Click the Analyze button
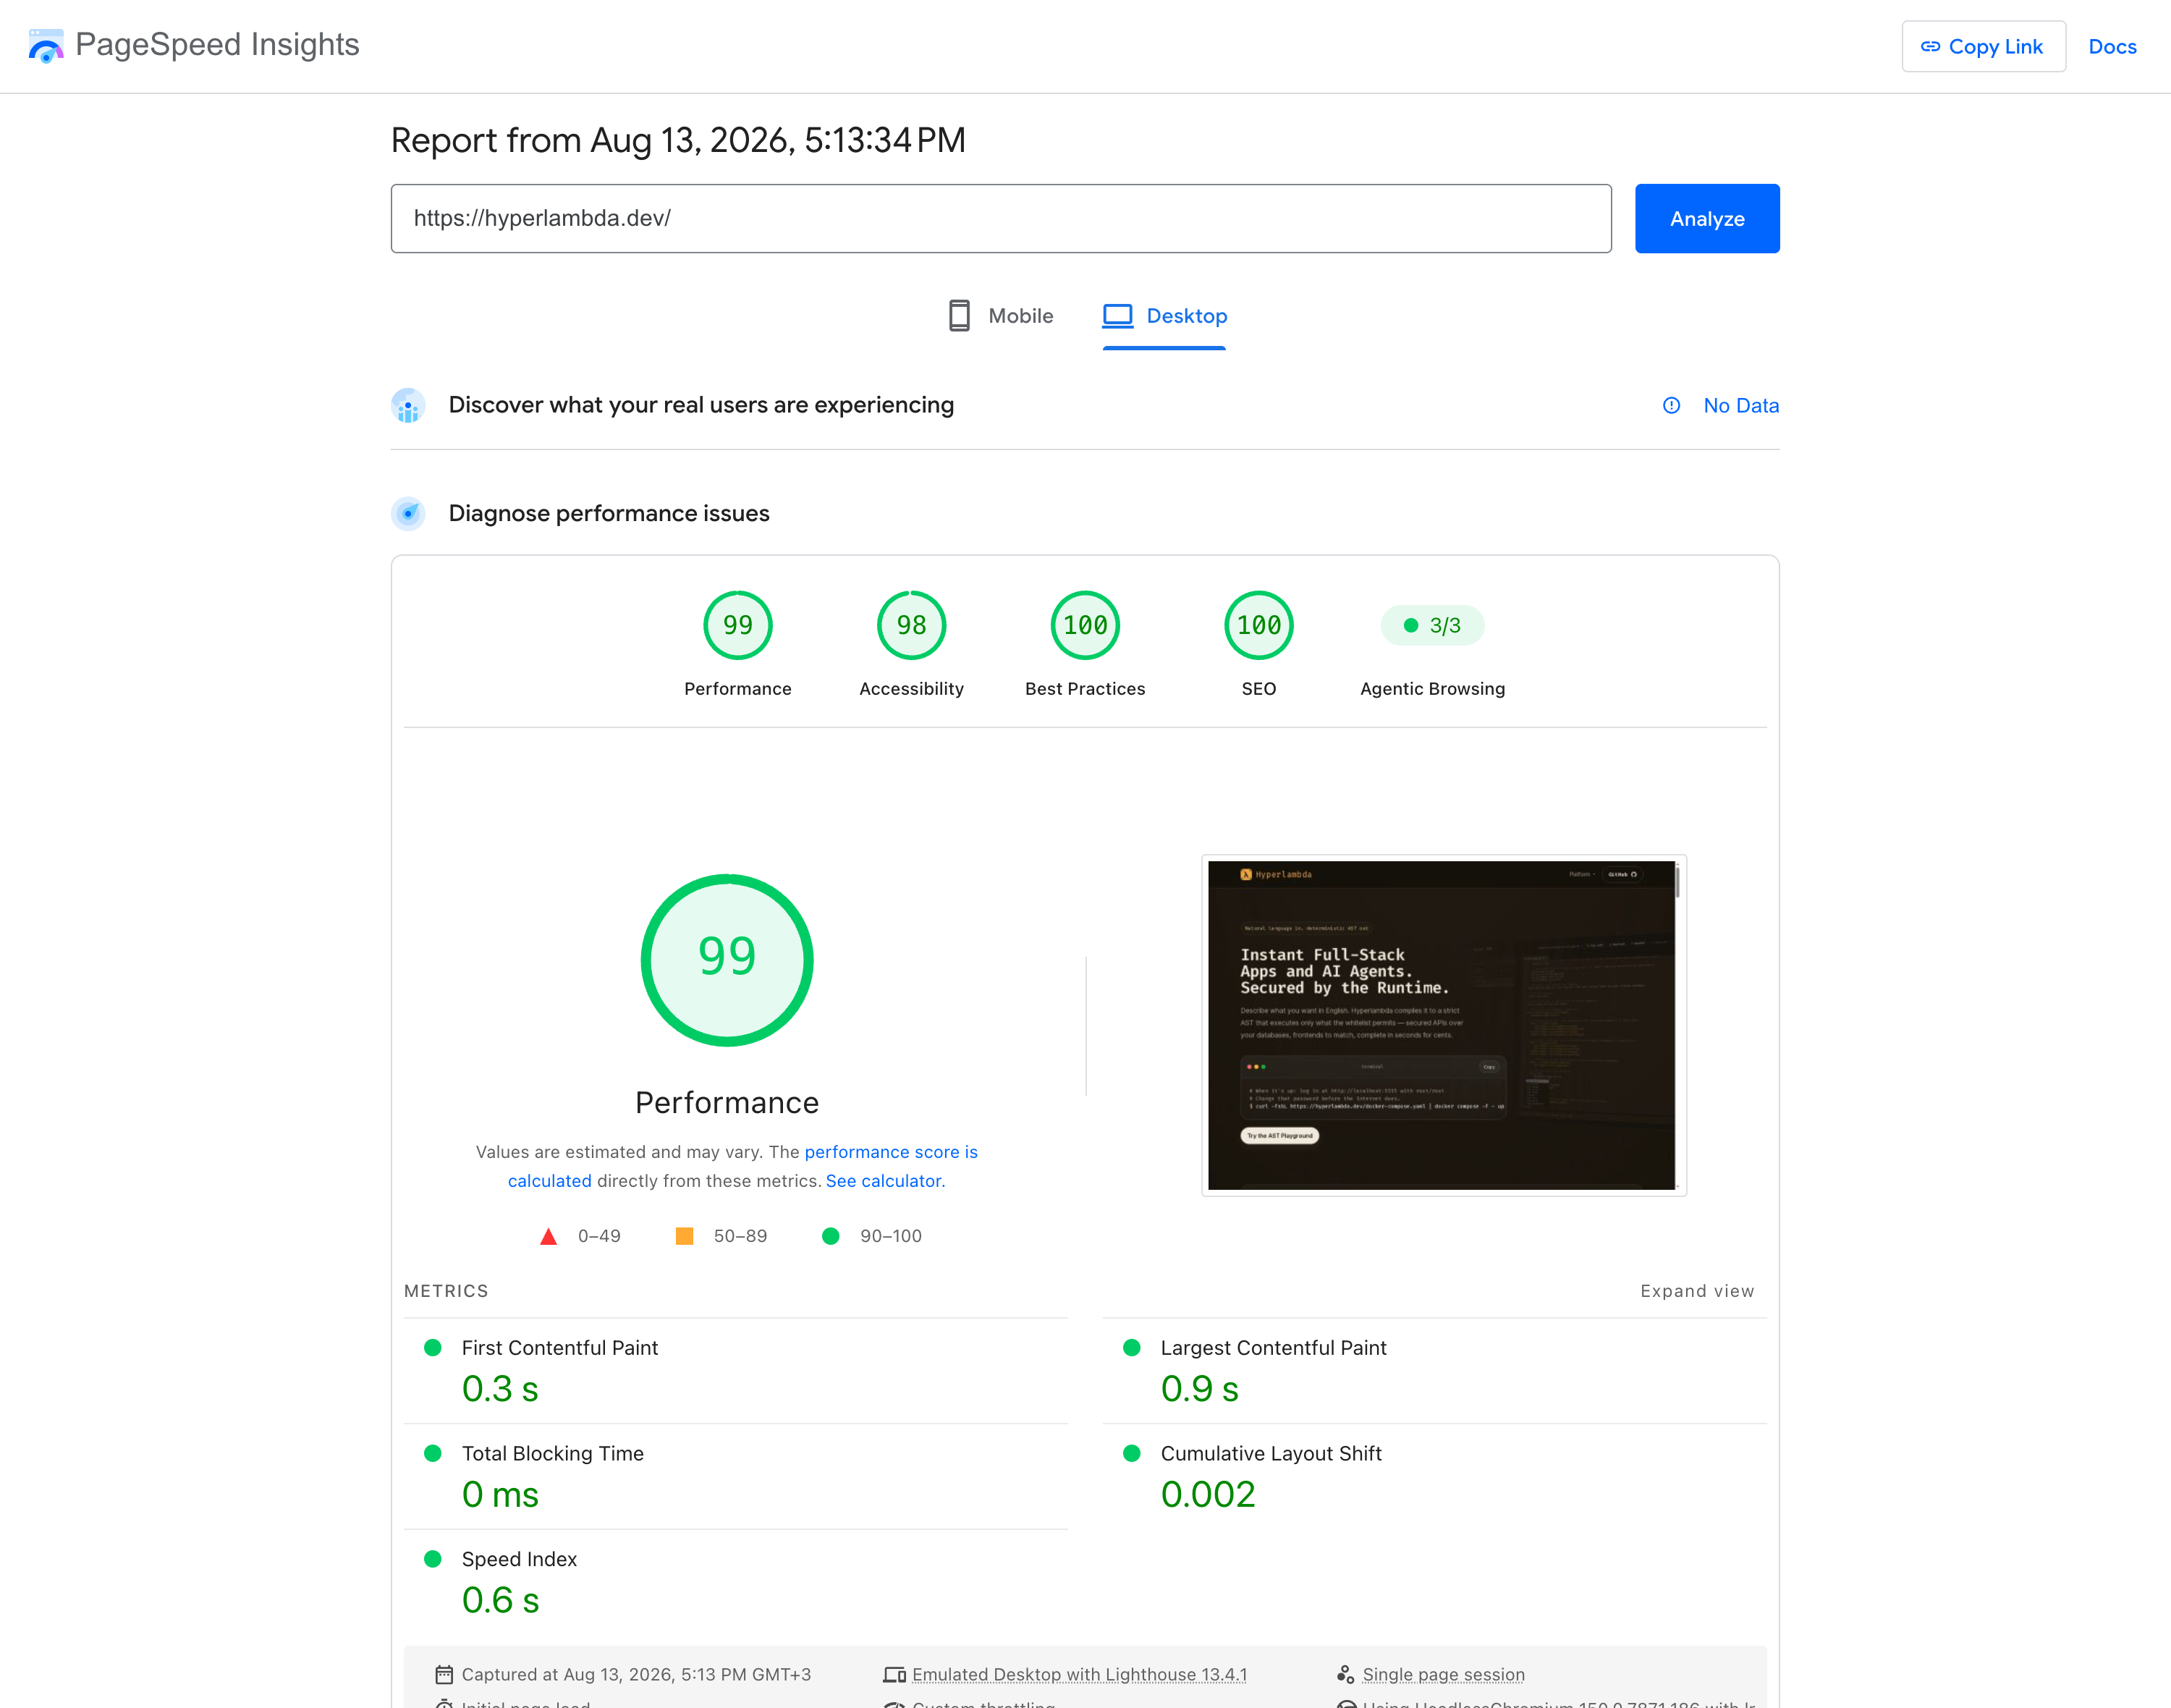2171x1708 pixels. [1707, 218]
